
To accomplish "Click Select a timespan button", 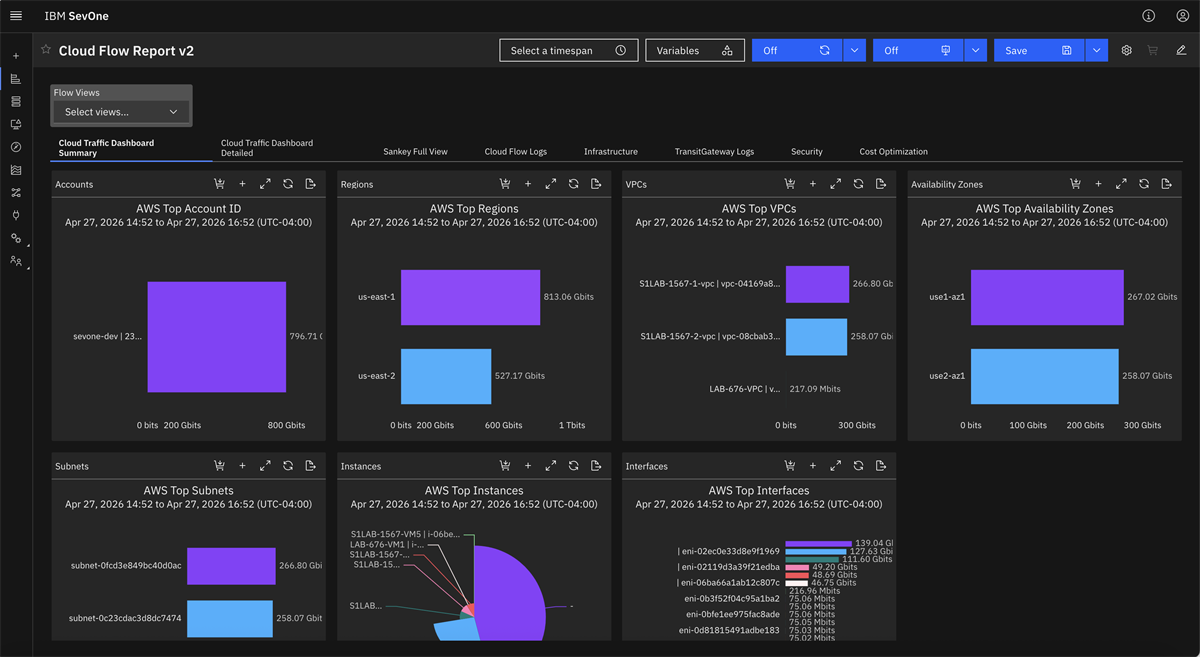I will tap(568, 50).
